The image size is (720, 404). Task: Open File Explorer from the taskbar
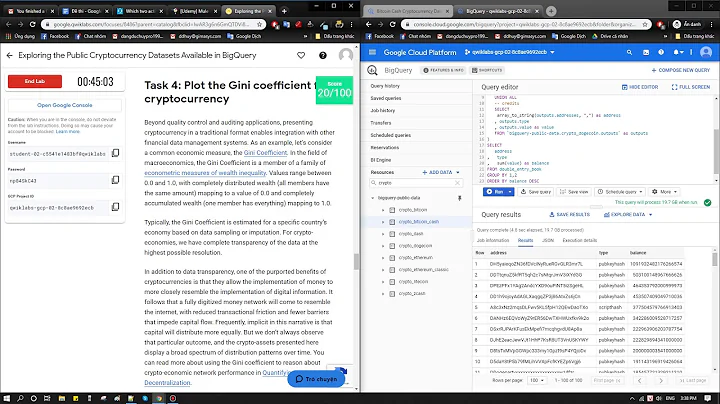coord(62,398)
